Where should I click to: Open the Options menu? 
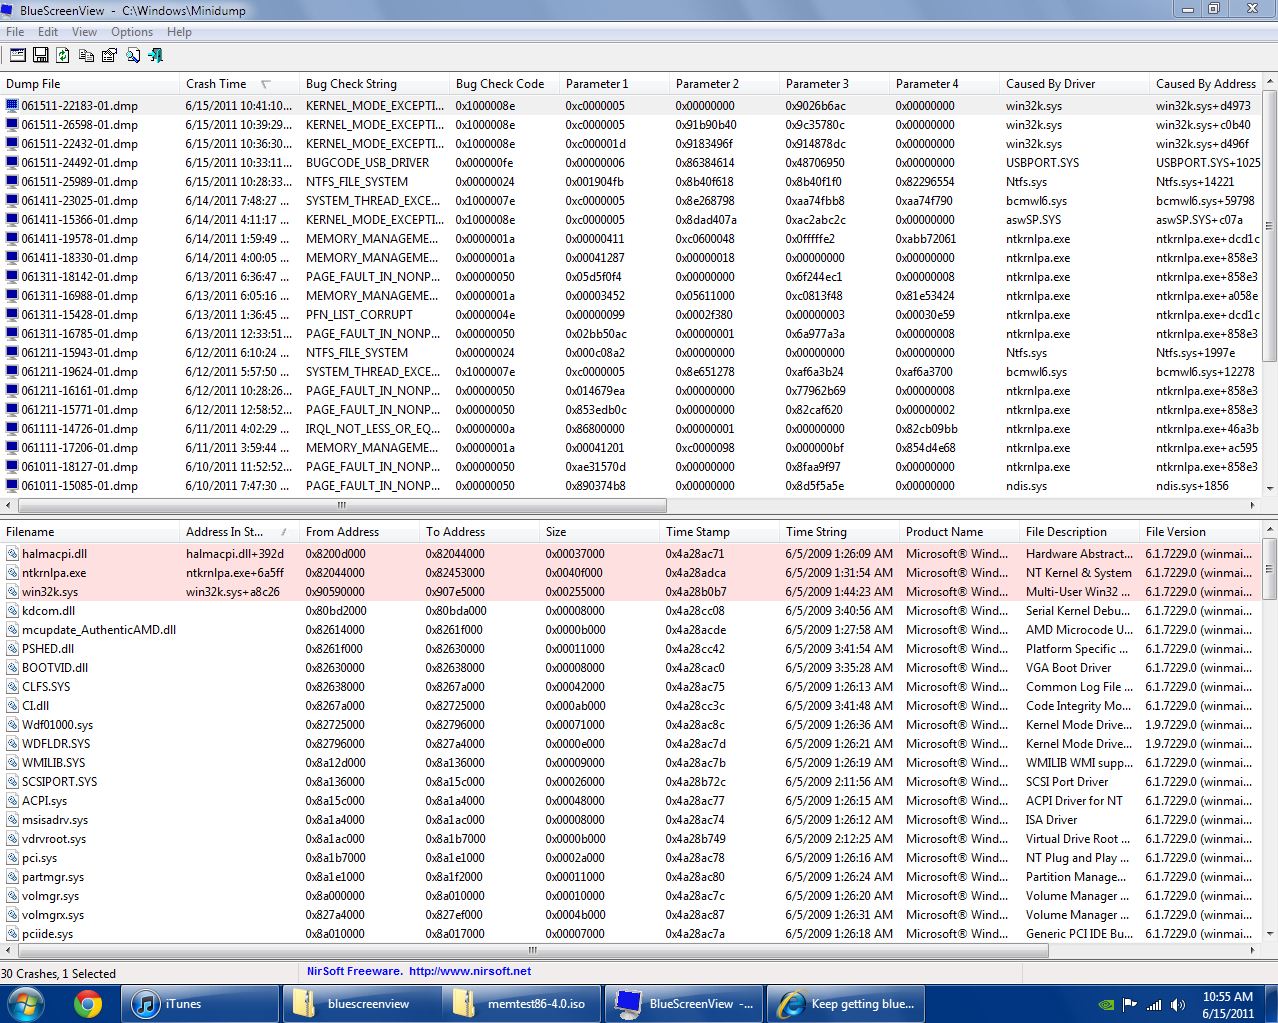point(132,32)
